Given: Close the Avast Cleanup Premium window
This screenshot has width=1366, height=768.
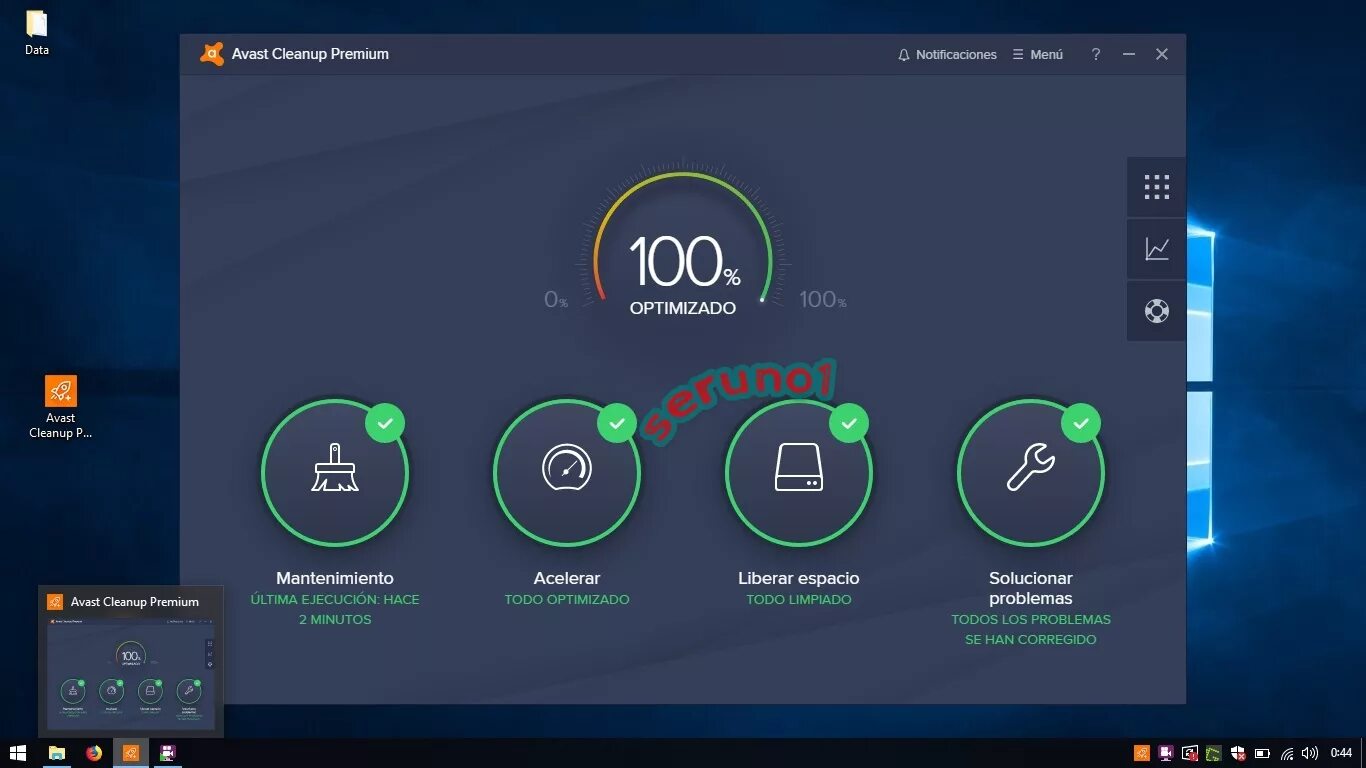Looking at the screenshot, I should point(1162,55).
